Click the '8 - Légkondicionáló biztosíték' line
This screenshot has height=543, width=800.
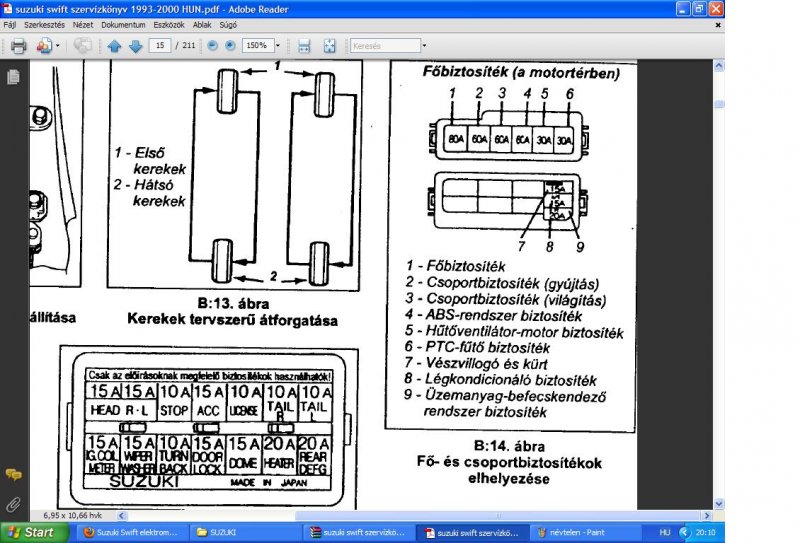tap(501, 380)
